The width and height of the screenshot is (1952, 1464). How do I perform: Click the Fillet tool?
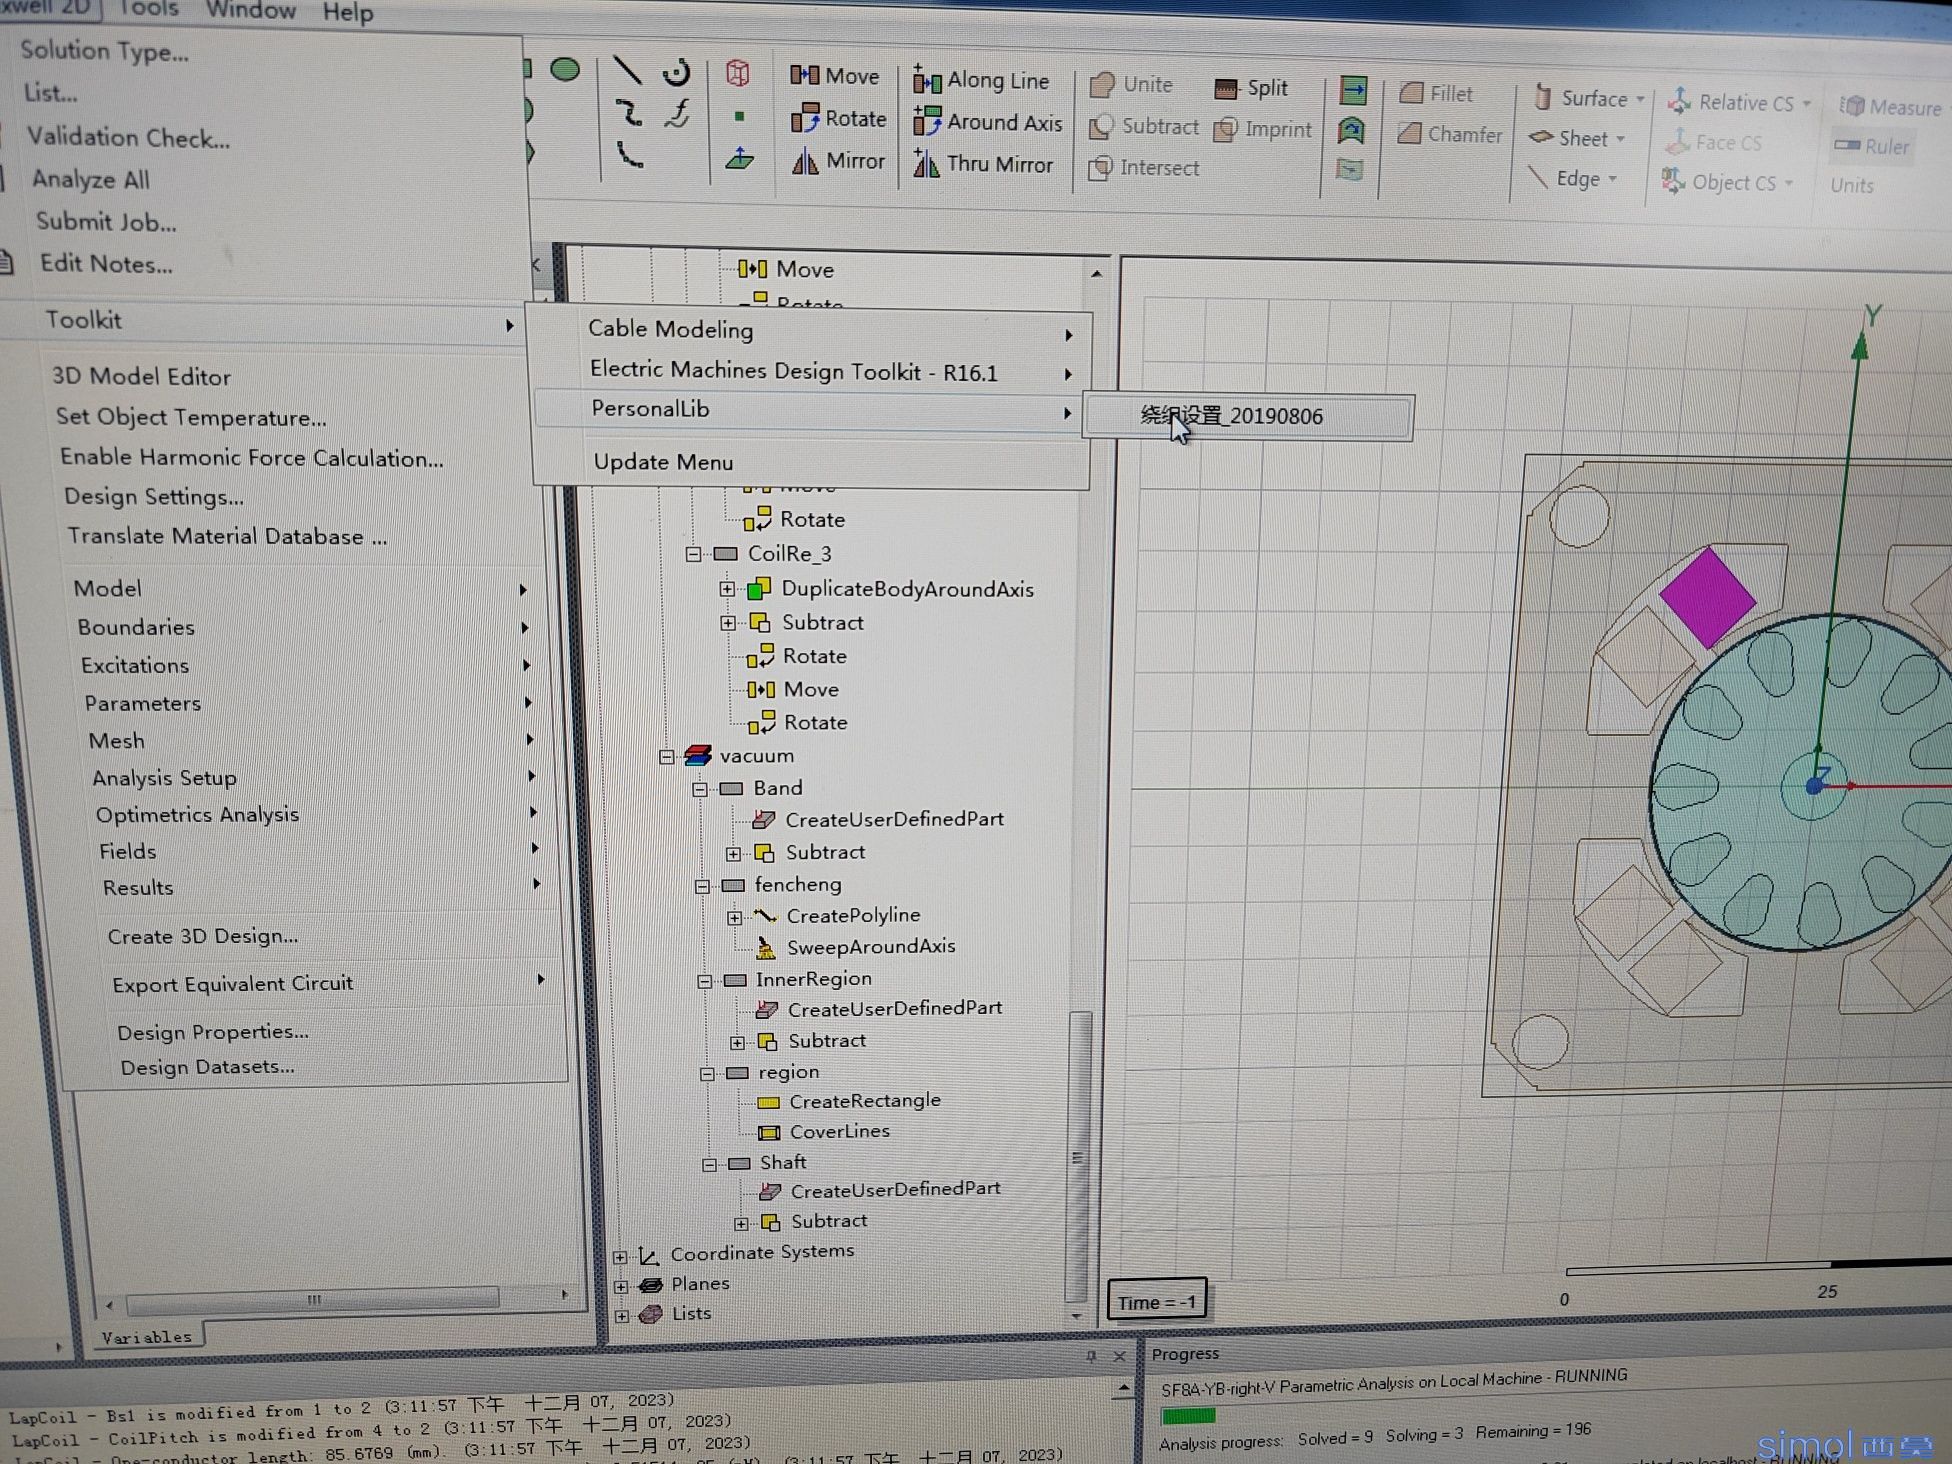click(x=1436, y=93)
